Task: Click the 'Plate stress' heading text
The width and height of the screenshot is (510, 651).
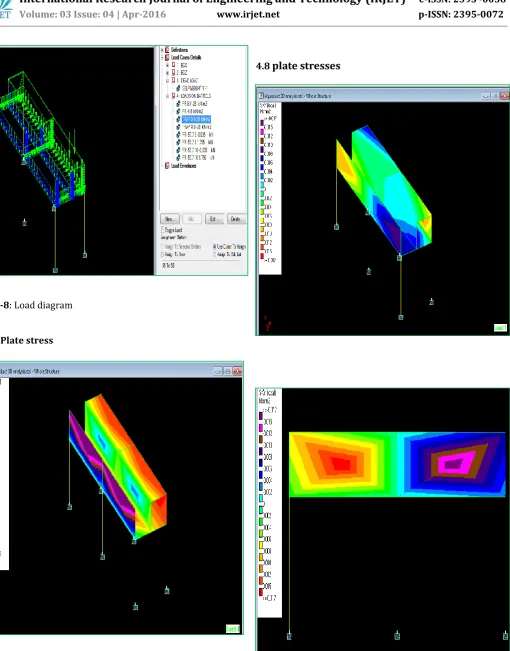Action: 27,340
